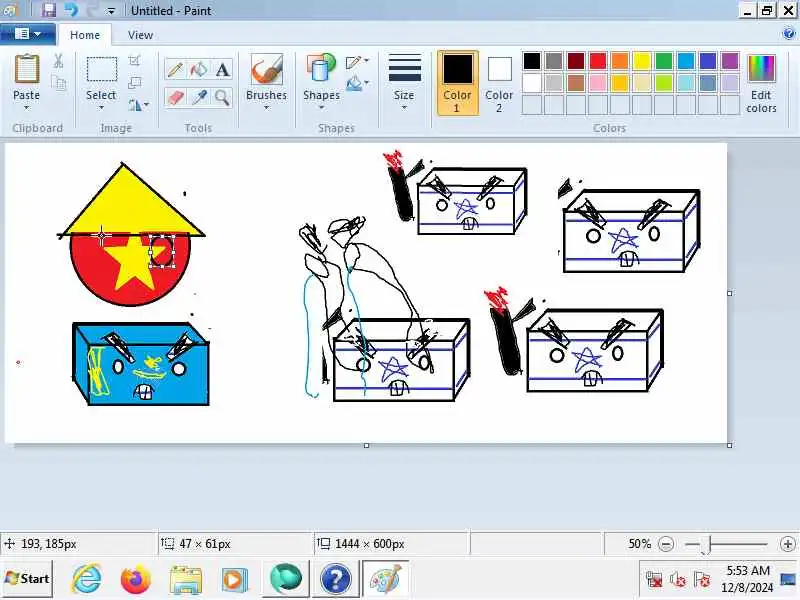Viewport: 800px width, 600px height.
Task: Click the shape Fill icon
Action: tap(354, 83)
